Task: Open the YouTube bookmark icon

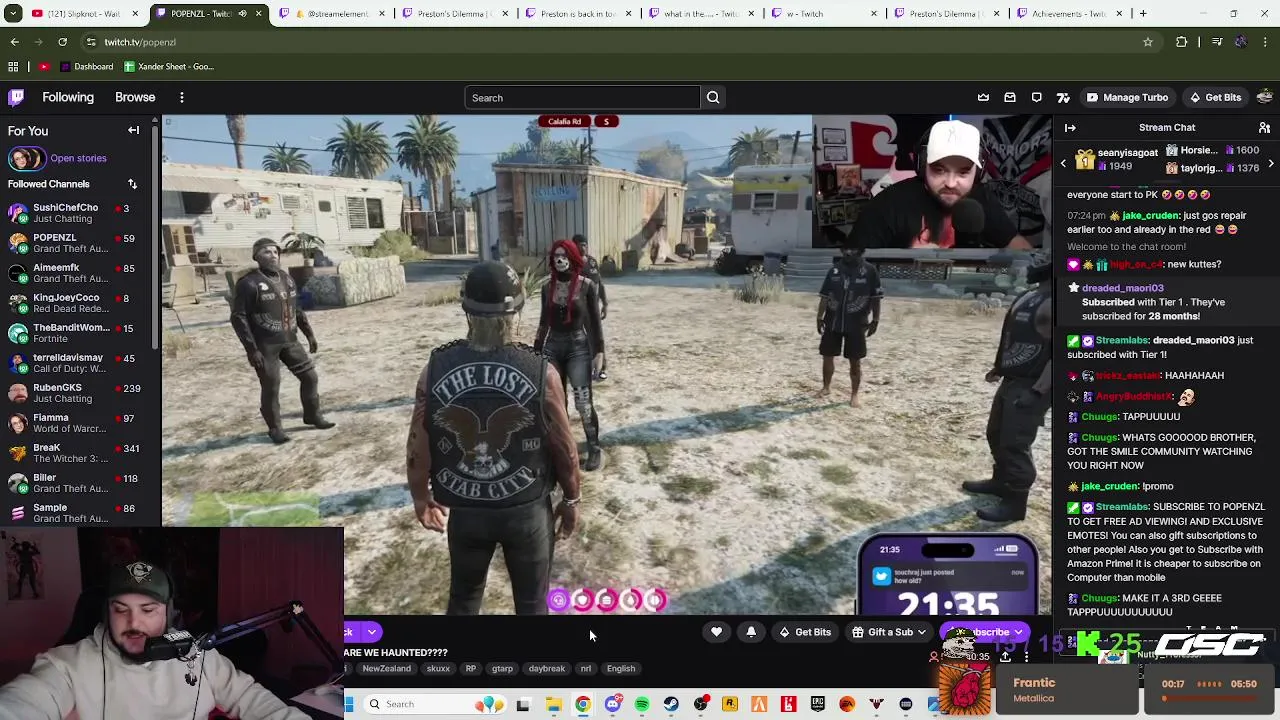Action: pos(44,67)
